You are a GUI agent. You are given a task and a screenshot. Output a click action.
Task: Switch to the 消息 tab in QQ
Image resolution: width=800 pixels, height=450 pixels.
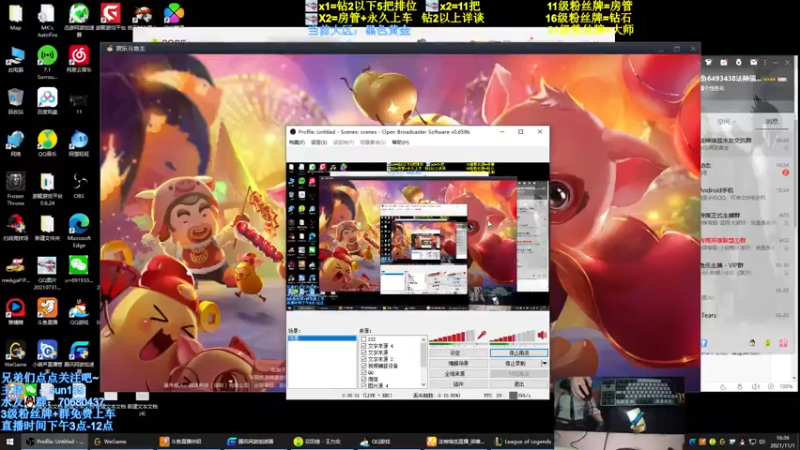[x=771, y=121]
